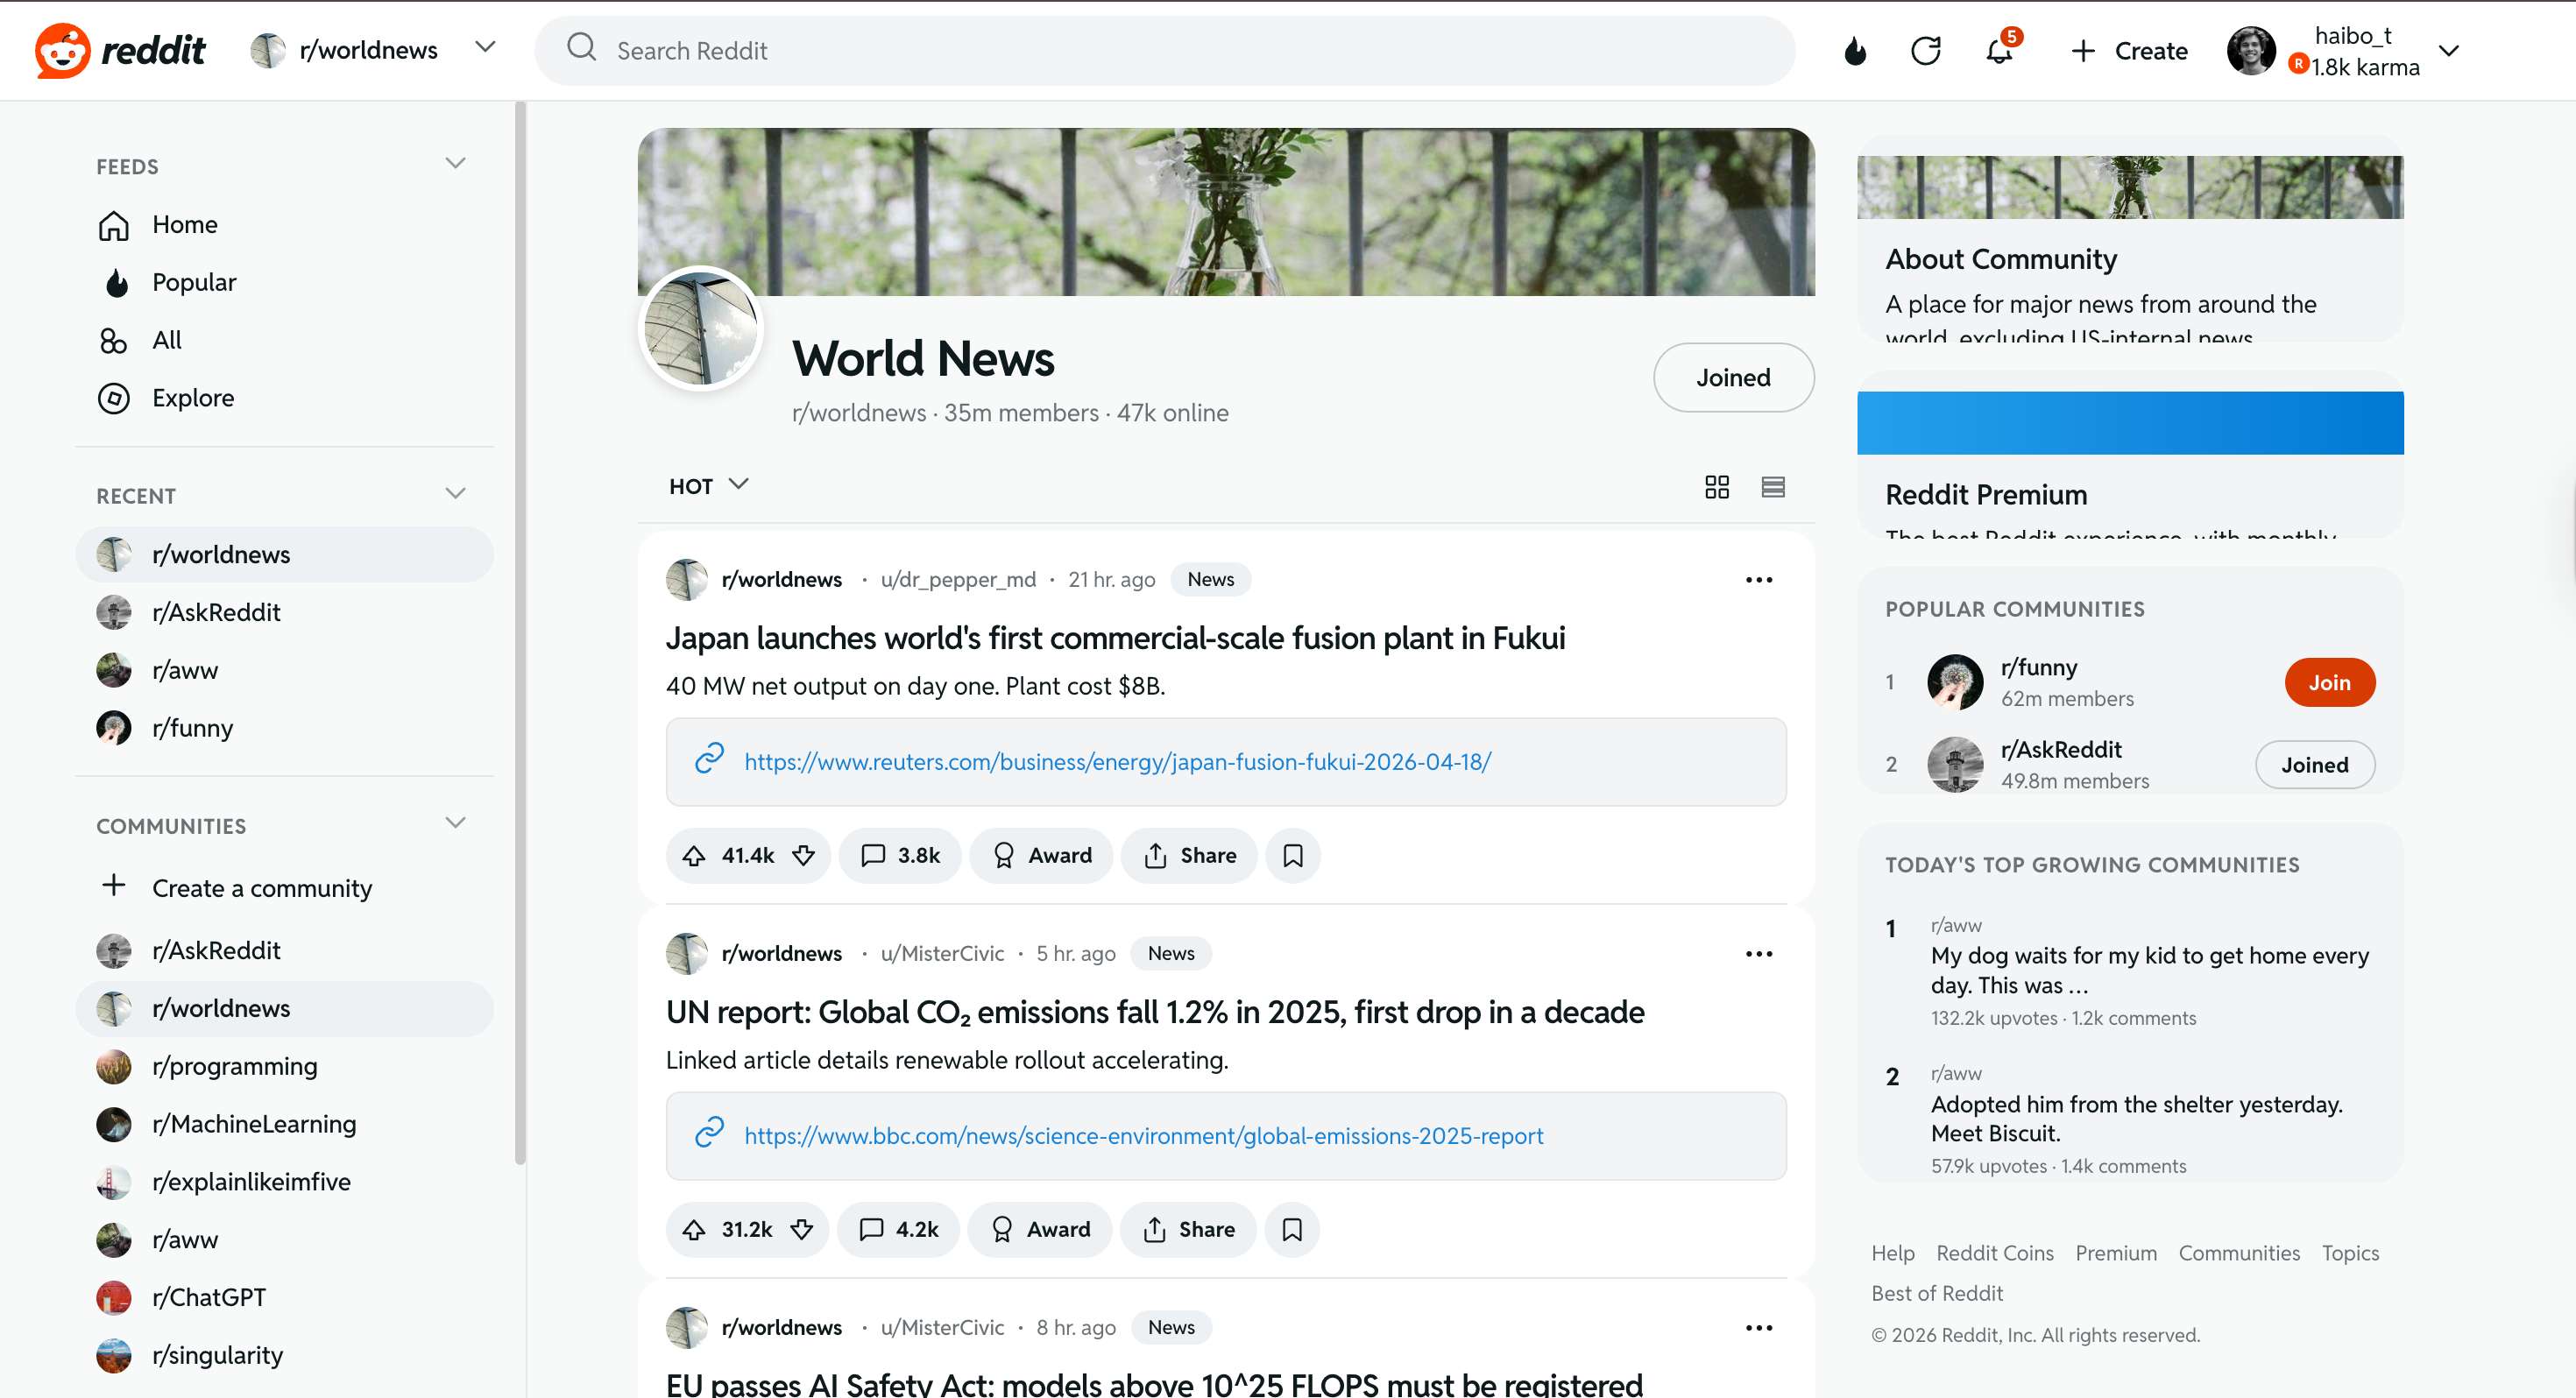Viewport: 2576px width, 1398px height.
Task: Collapse the COMMUNITIES section
Action: click(455, 823)
